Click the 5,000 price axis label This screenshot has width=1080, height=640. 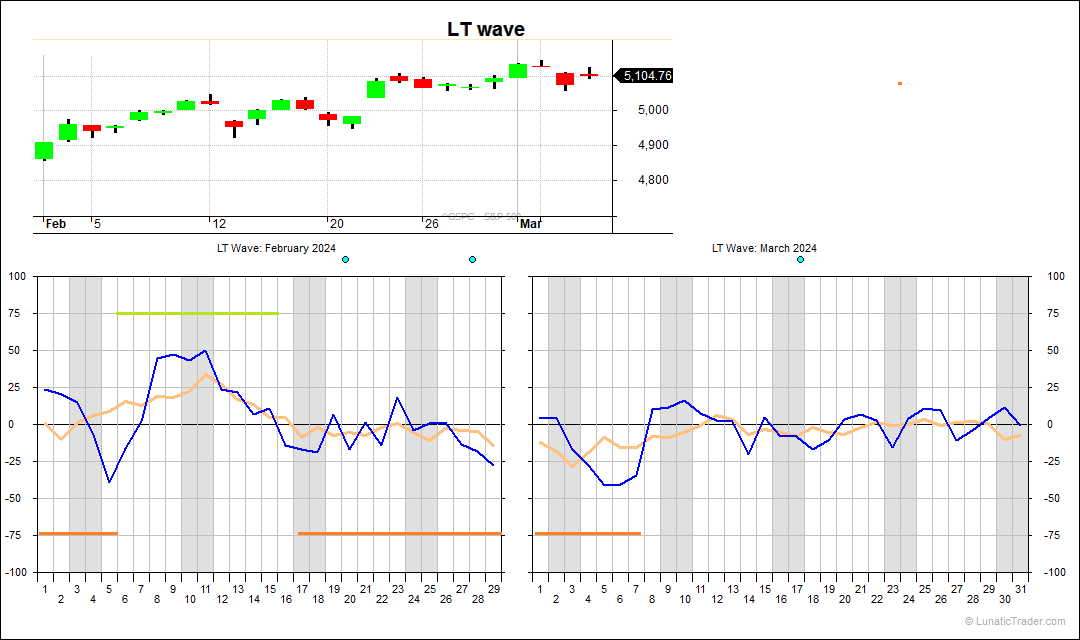point(642,110)
